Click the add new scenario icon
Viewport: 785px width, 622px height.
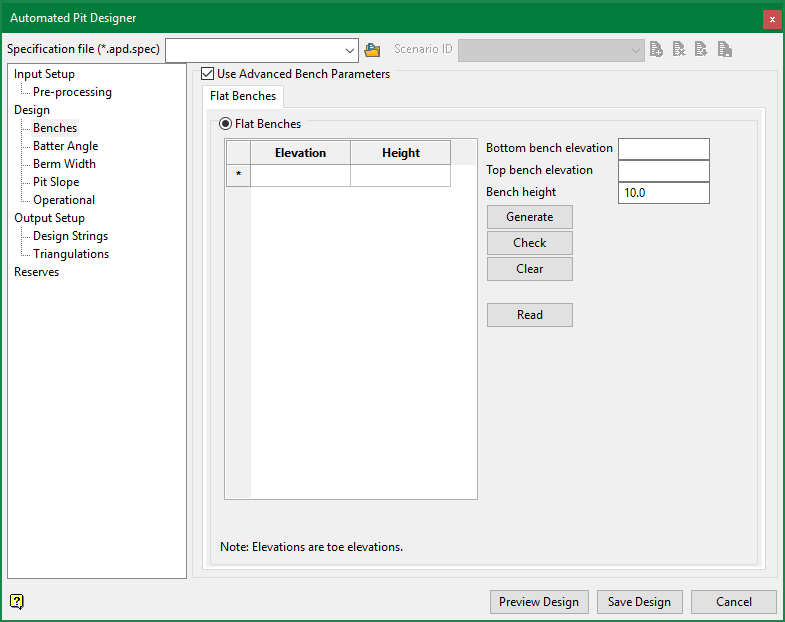click(x=656, y=49)
